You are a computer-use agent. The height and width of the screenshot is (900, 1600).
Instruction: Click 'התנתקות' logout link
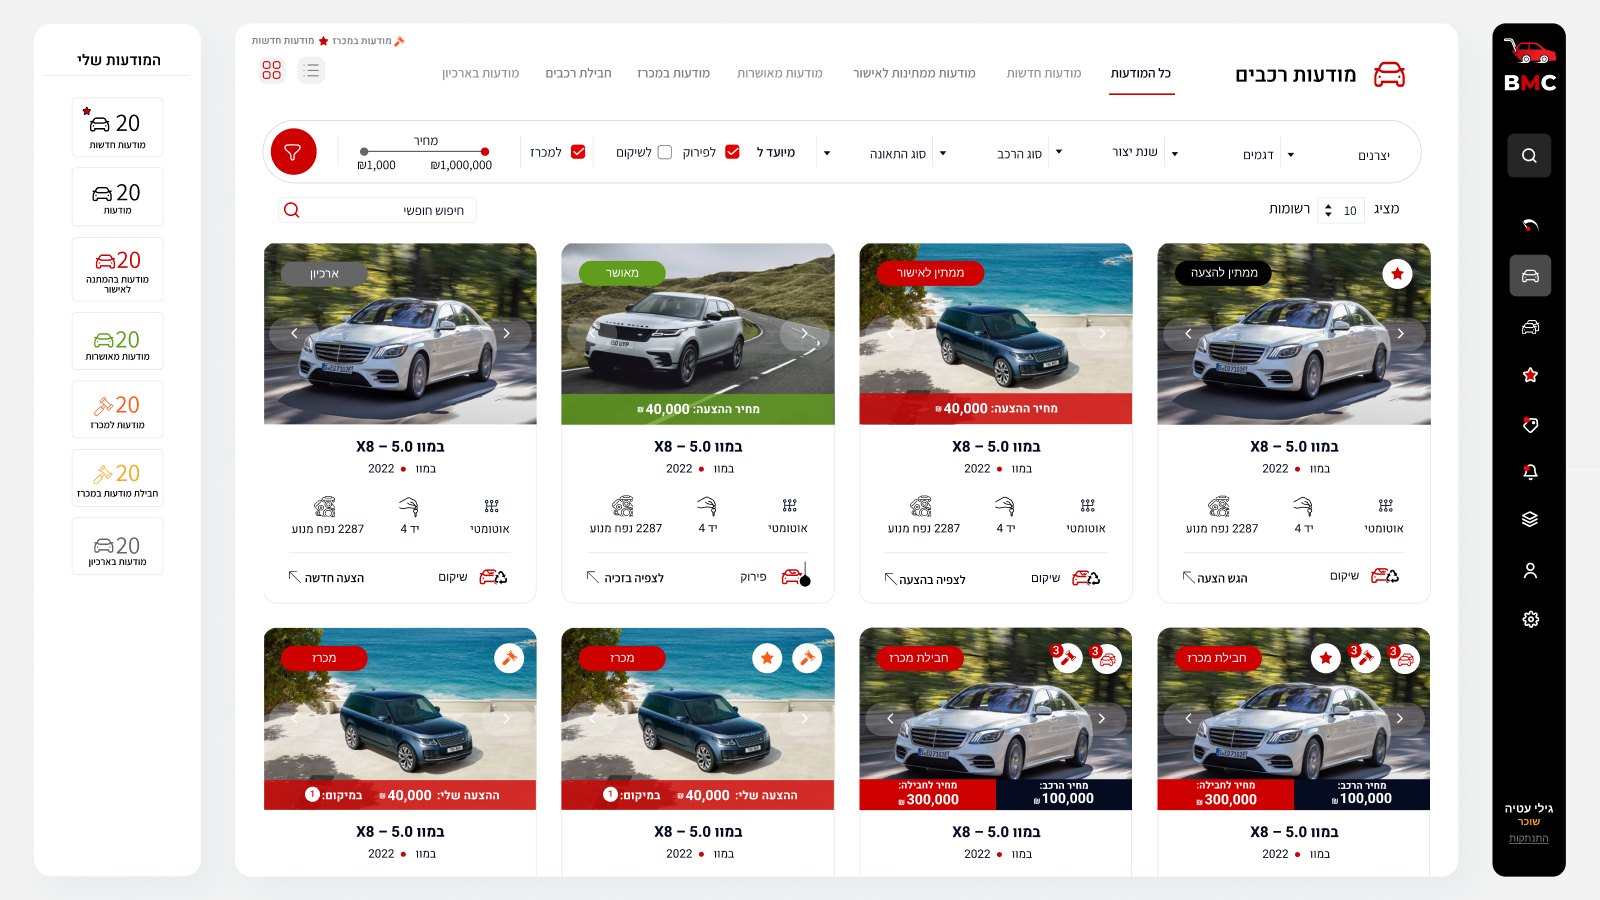(1529, 838)
